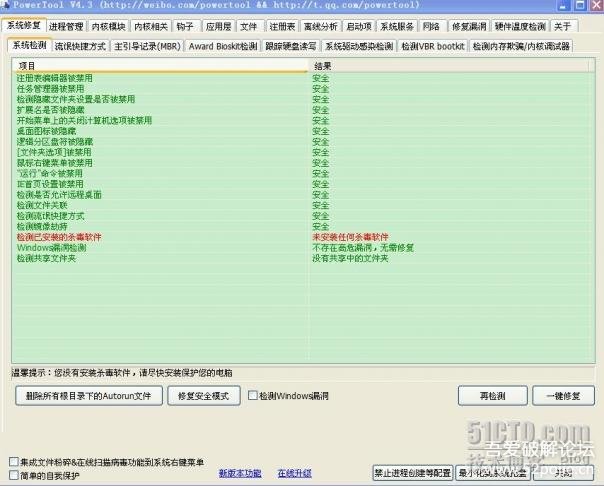This screenshot has height=486, width=604.
Task: Select the 逻辑分区盘符被隐藏 row
Action: [x=304, y=142]
